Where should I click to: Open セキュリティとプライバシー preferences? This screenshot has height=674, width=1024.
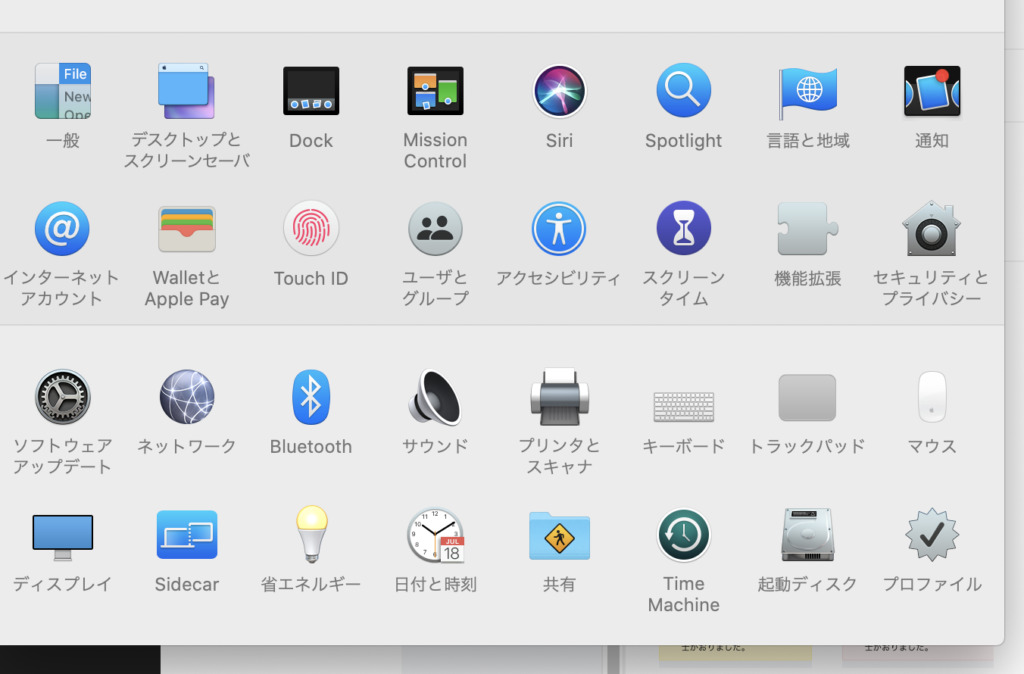pyautogui.click(x=932, y=229)
